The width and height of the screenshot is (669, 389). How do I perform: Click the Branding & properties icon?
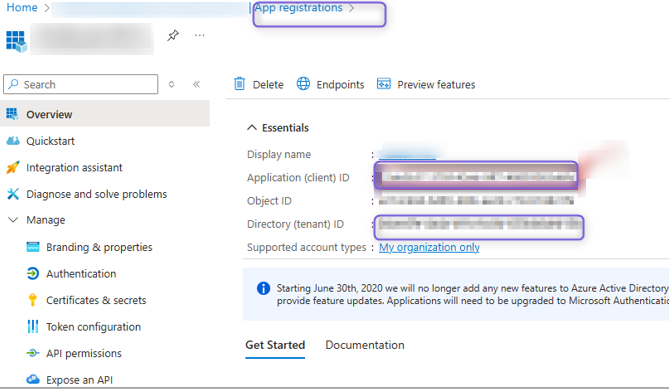tap(33, 247)
